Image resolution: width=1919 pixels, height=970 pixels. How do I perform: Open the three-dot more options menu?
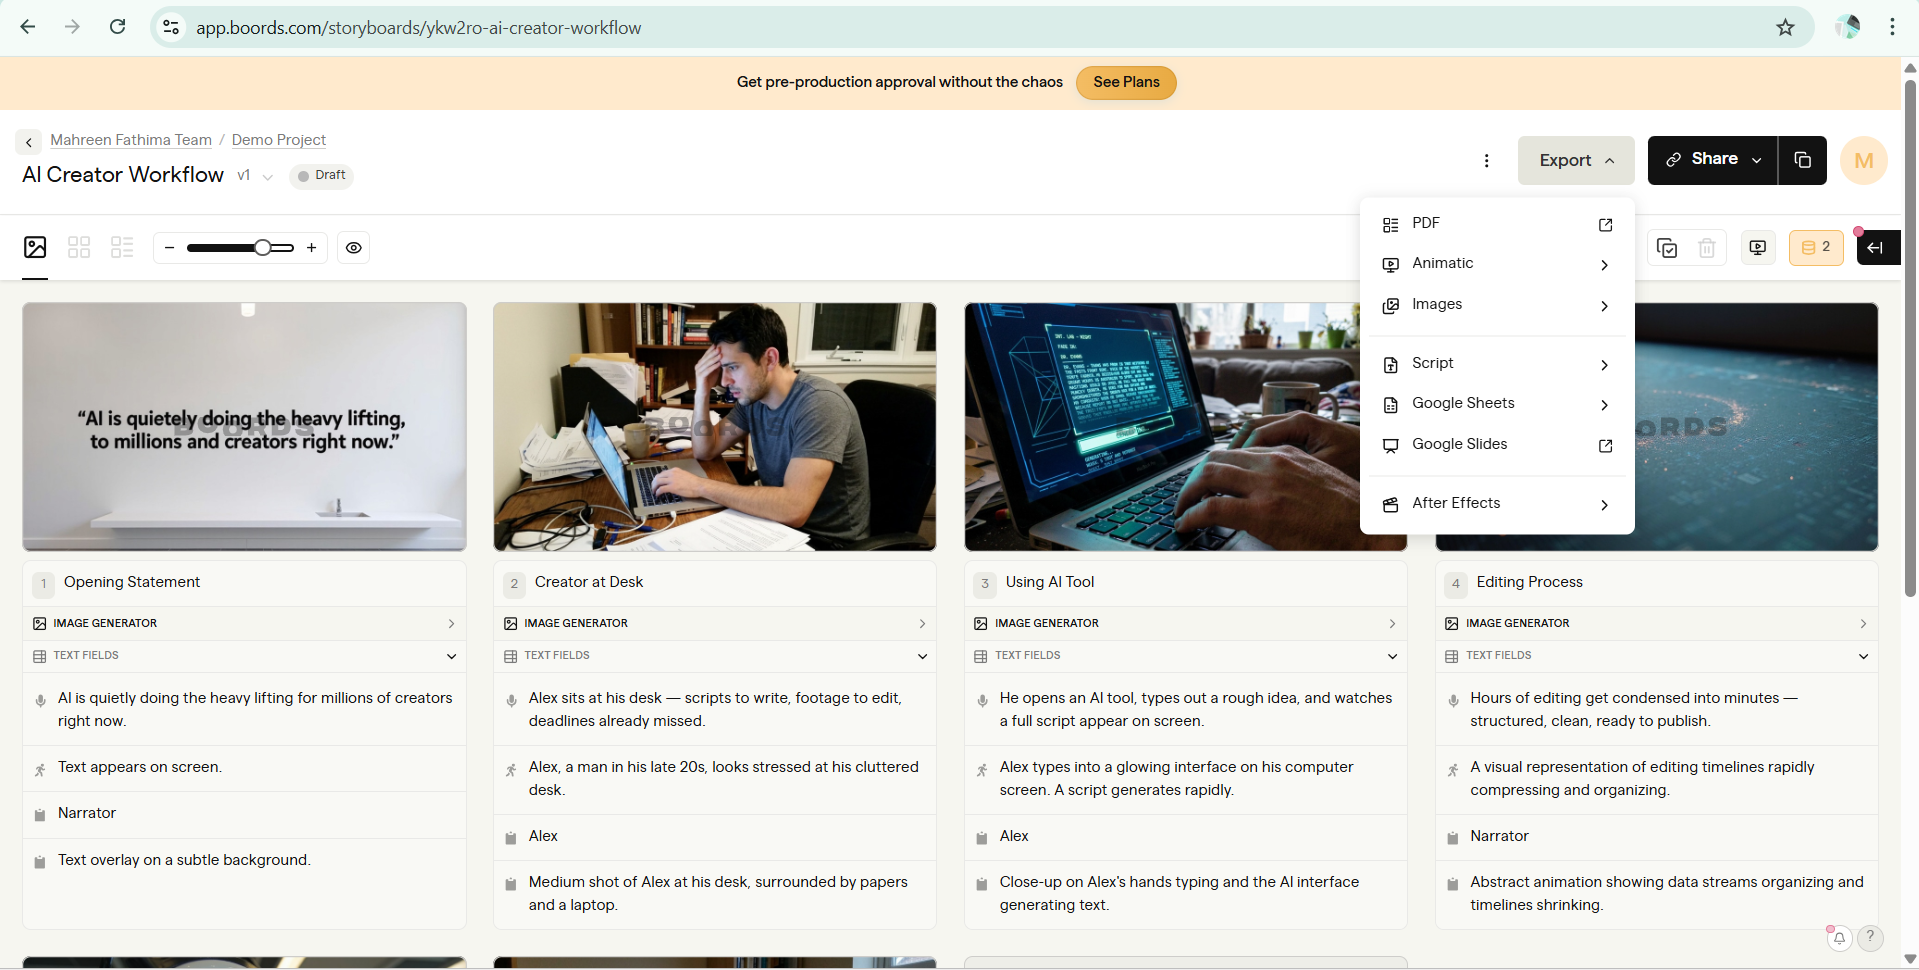[1487, 161]
